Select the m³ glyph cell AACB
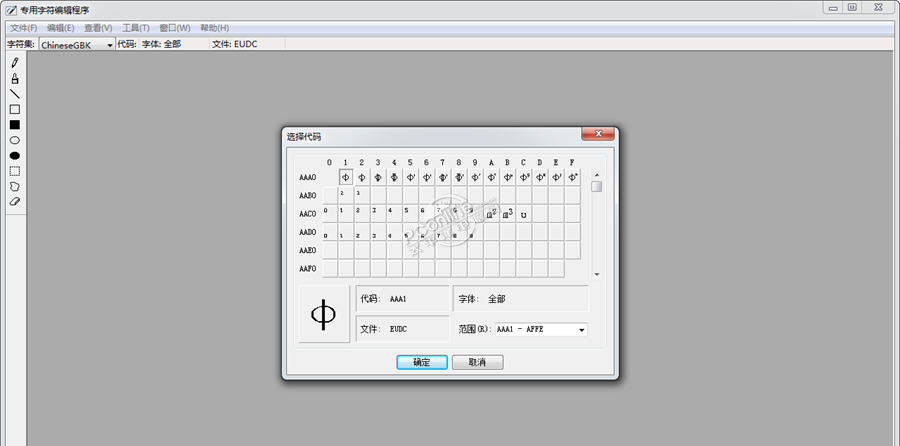The width and height of the screenshot is (900, 446). 507,214
